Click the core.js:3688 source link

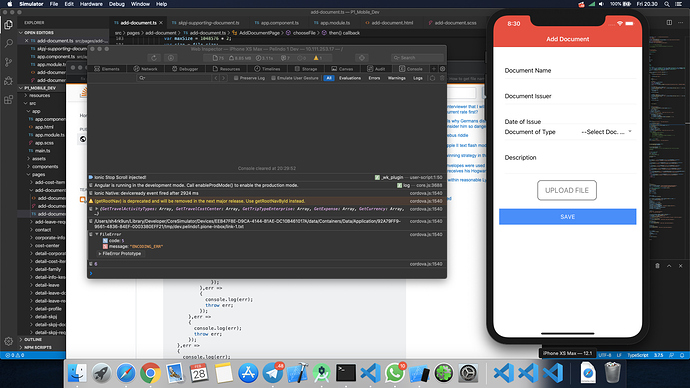pos(429,185)
